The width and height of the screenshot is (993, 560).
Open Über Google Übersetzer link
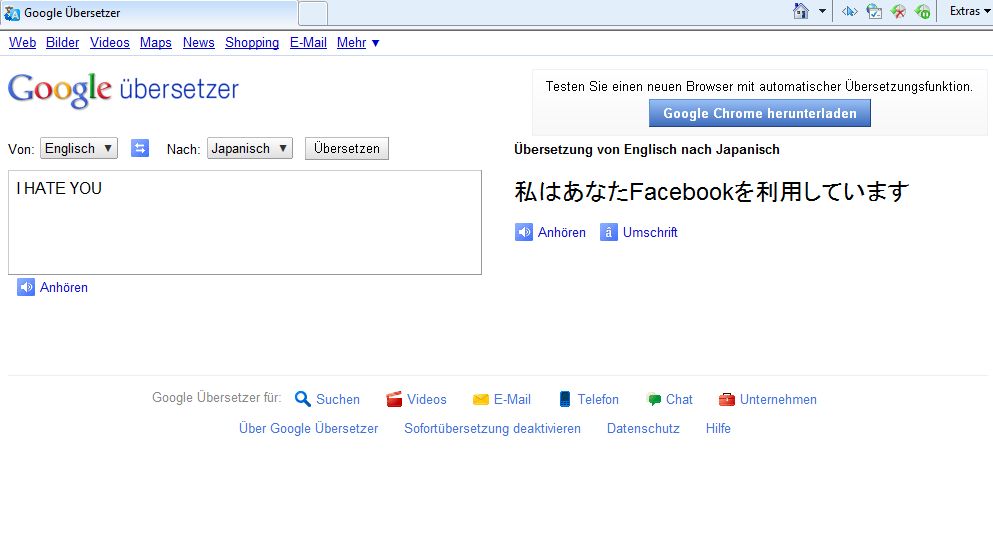(x=308, y=429)
